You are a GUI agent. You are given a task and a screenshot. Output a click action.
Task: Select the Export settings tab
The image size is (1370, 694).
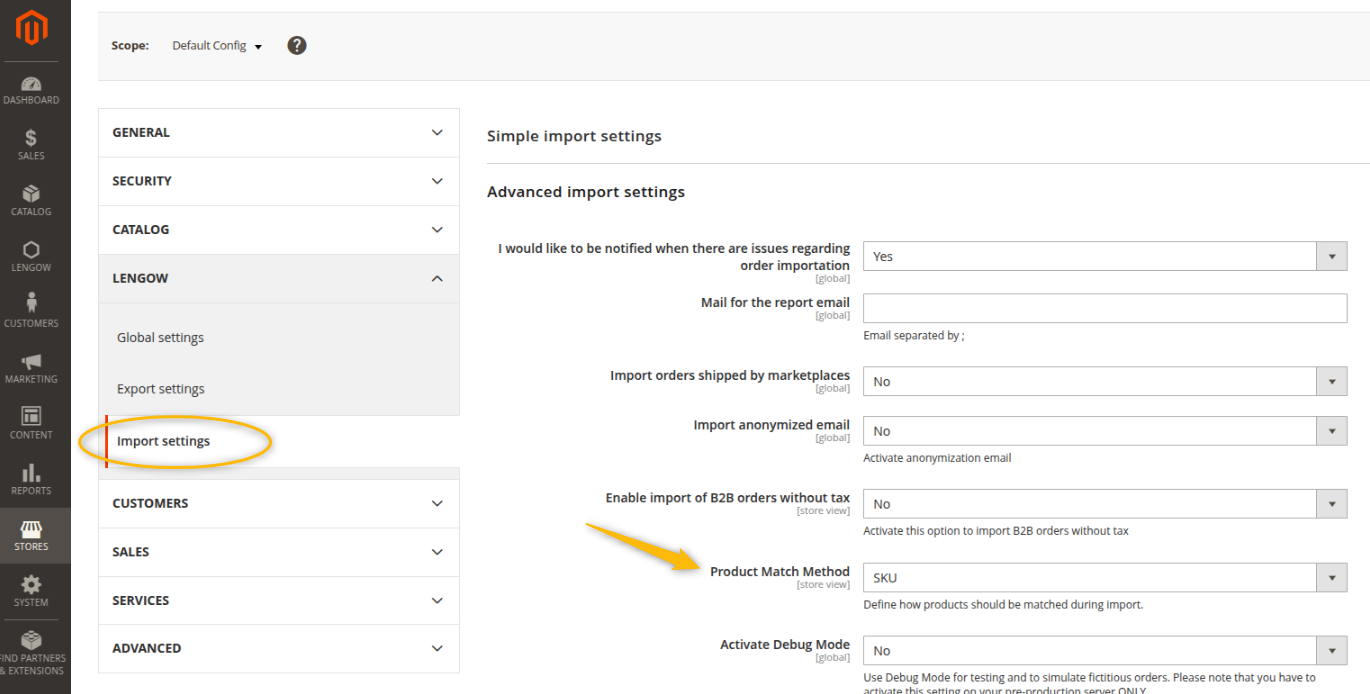[161, 389]
